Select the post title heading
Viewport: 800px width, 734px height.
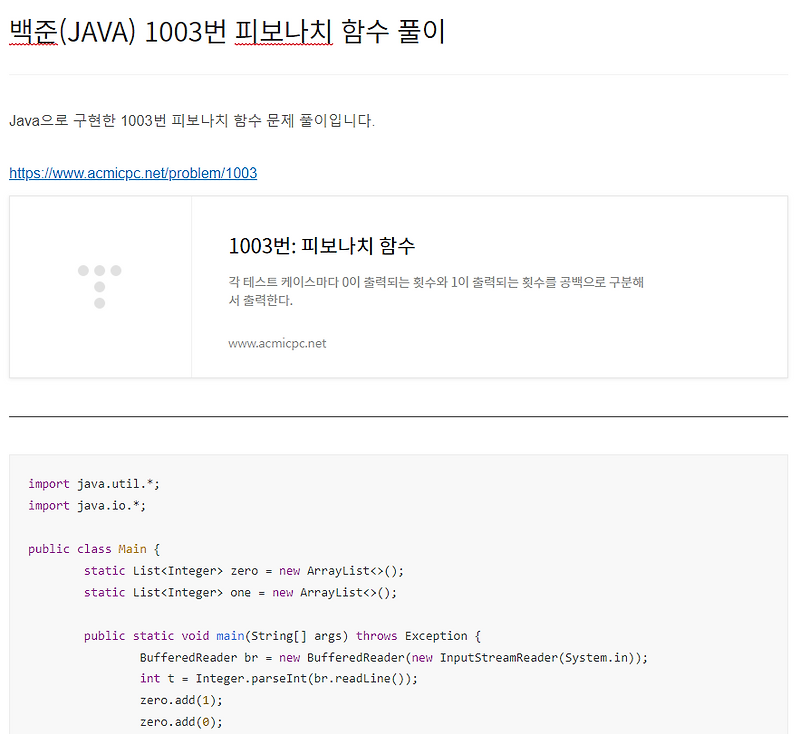coord(226,32)
